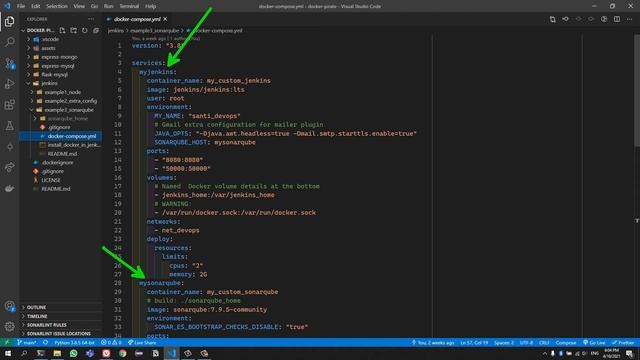
Task: Refresh the Explorer file tree
Action: pos(84,30)
